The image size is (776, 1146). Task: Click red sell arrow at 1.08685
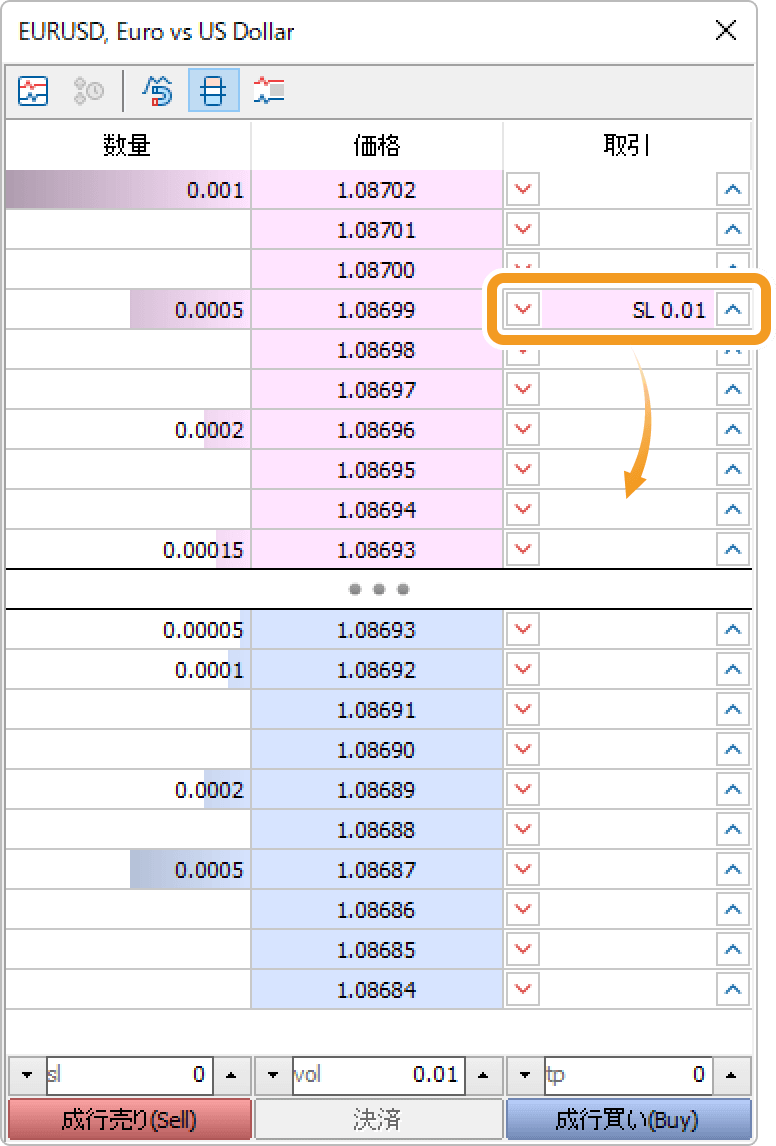[522, 950]
